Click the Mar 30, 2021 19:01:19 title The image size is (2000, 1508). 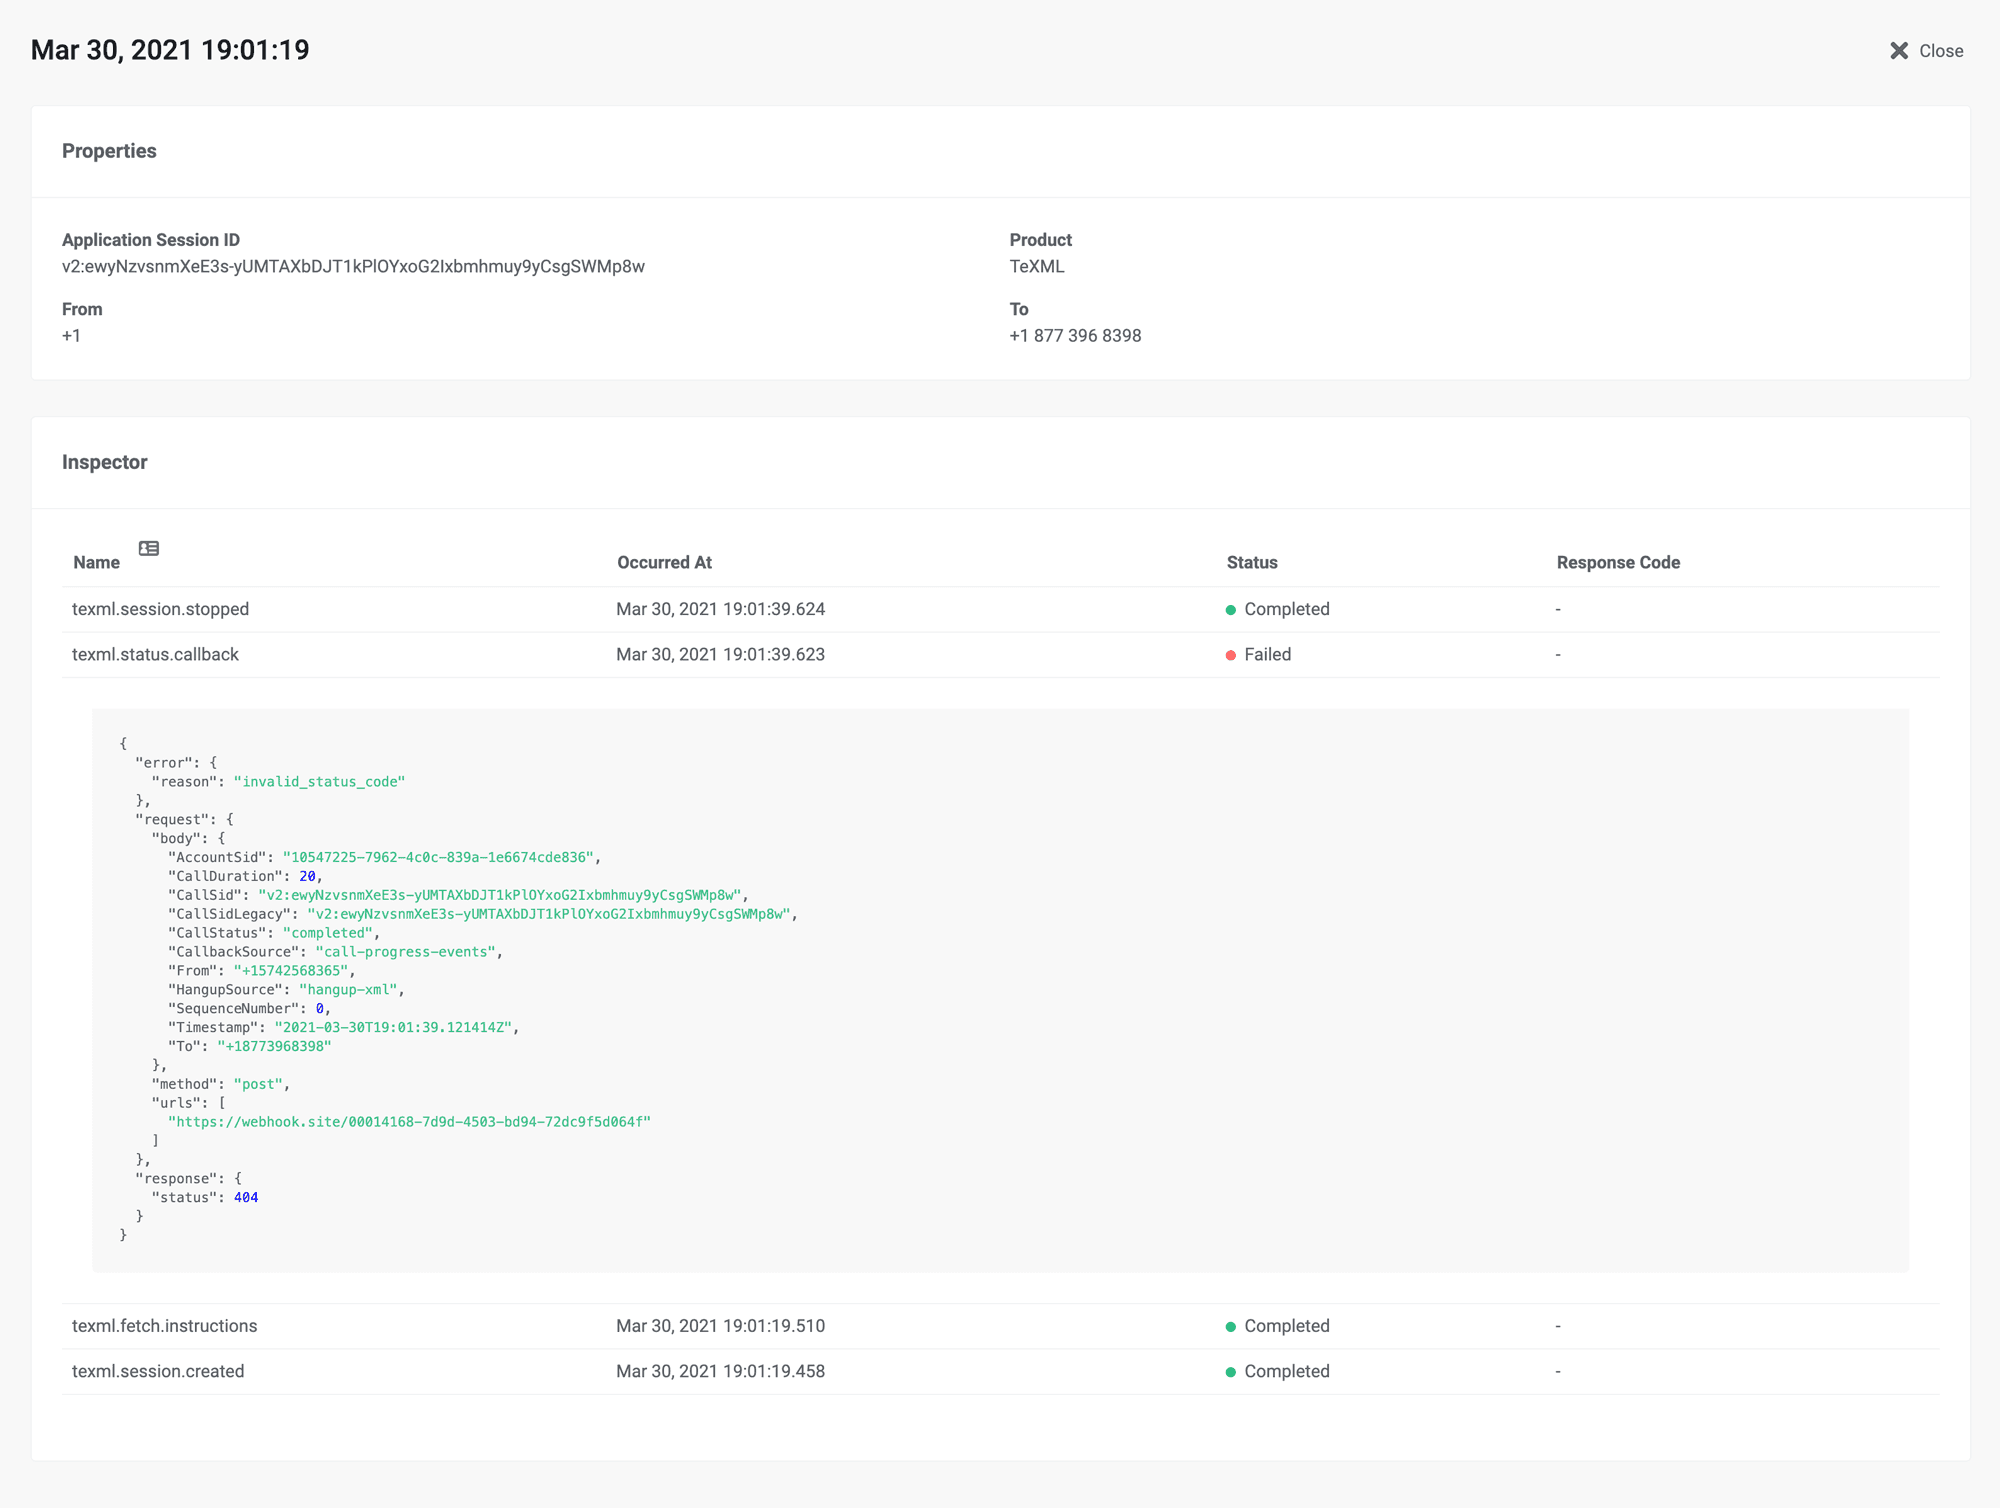click(170, 50)
